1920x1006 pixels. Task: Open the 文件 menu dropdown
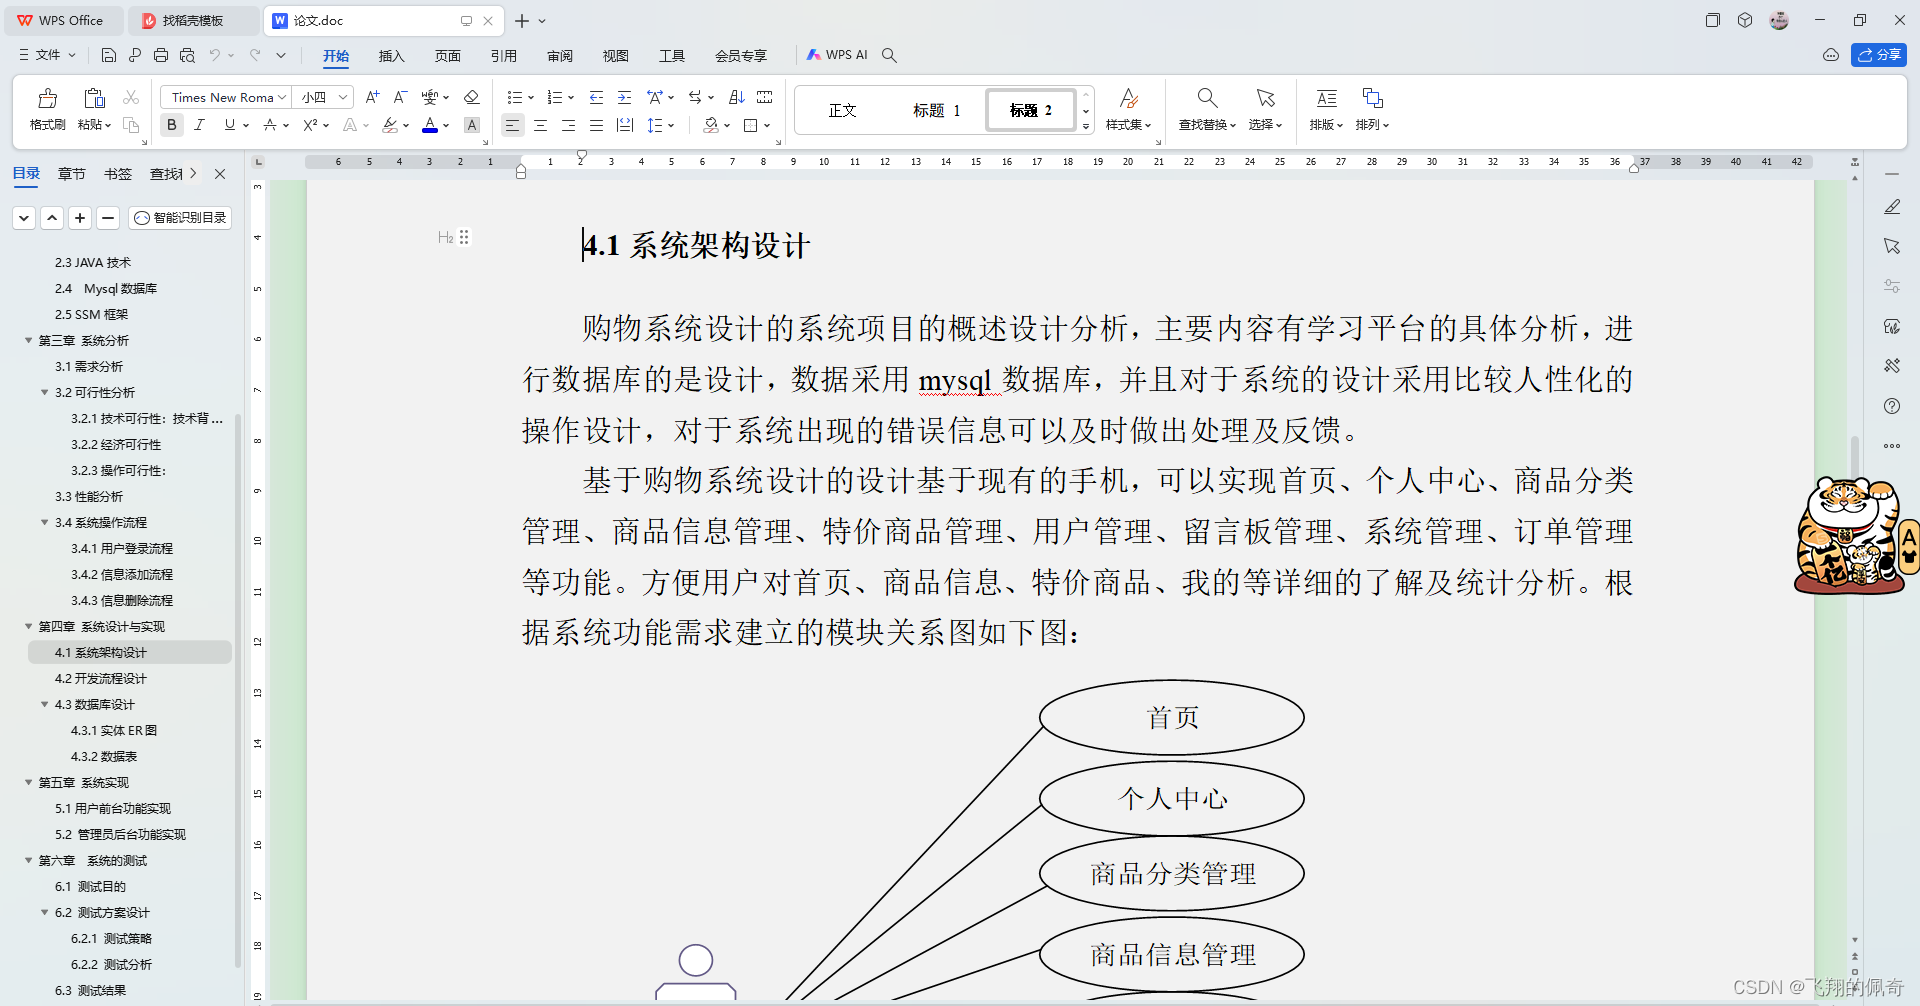(47, 55)
